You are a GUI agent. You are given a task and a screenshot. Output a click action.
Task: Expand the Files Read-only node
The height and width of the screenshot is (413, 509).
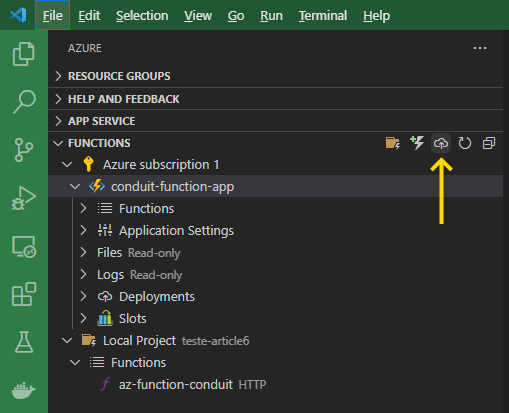click(x=83, y=252)
